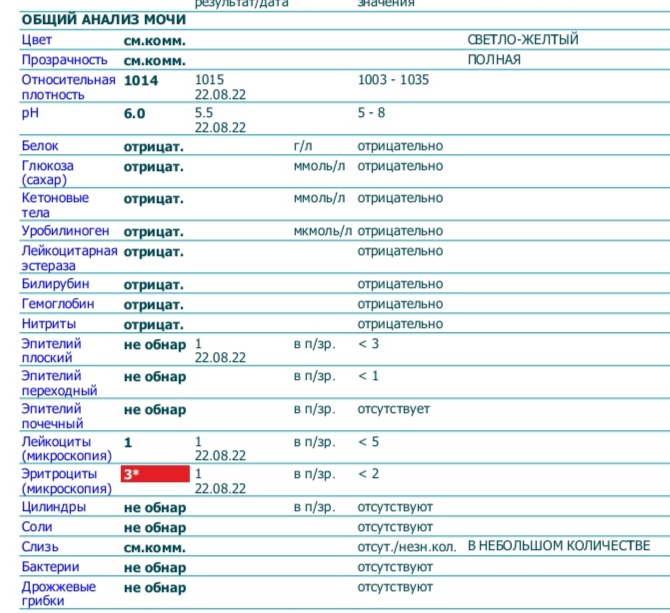Select the Уробилиноген label
670x613 pixels.
tap(65, 231)
